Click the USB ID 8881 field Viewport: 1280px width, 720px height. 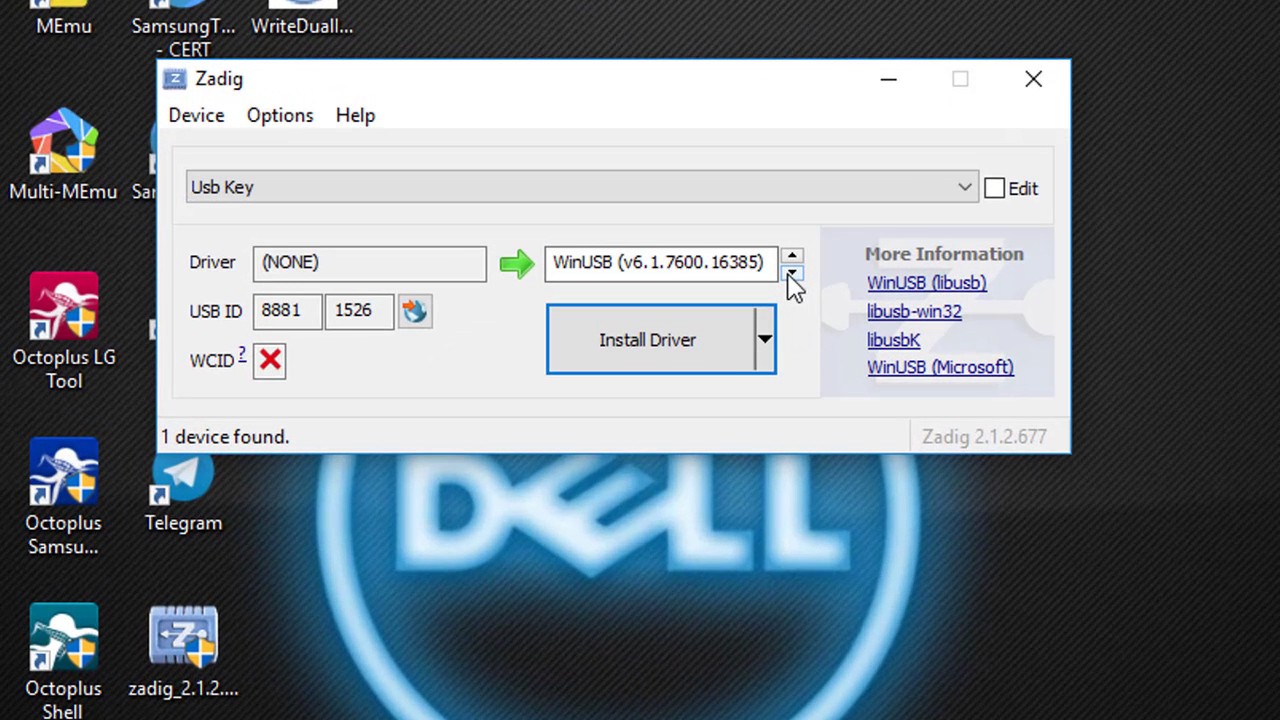coord(288,311)
